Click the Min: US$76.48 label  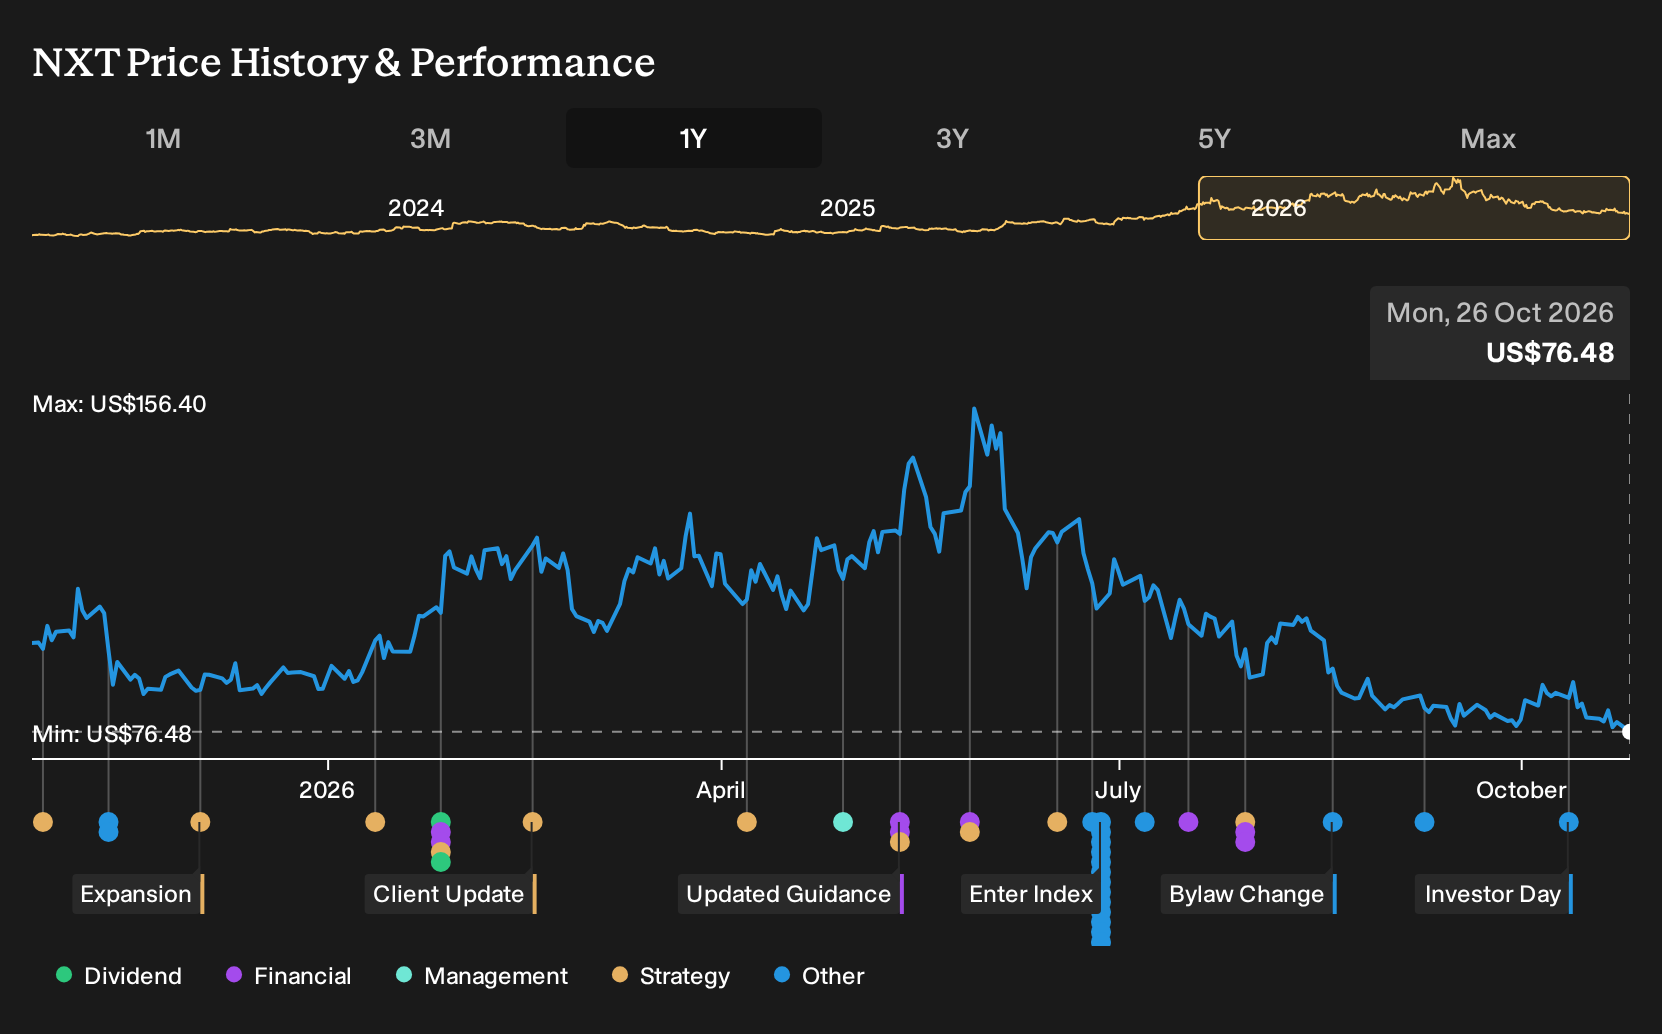(x=112, y=734)
